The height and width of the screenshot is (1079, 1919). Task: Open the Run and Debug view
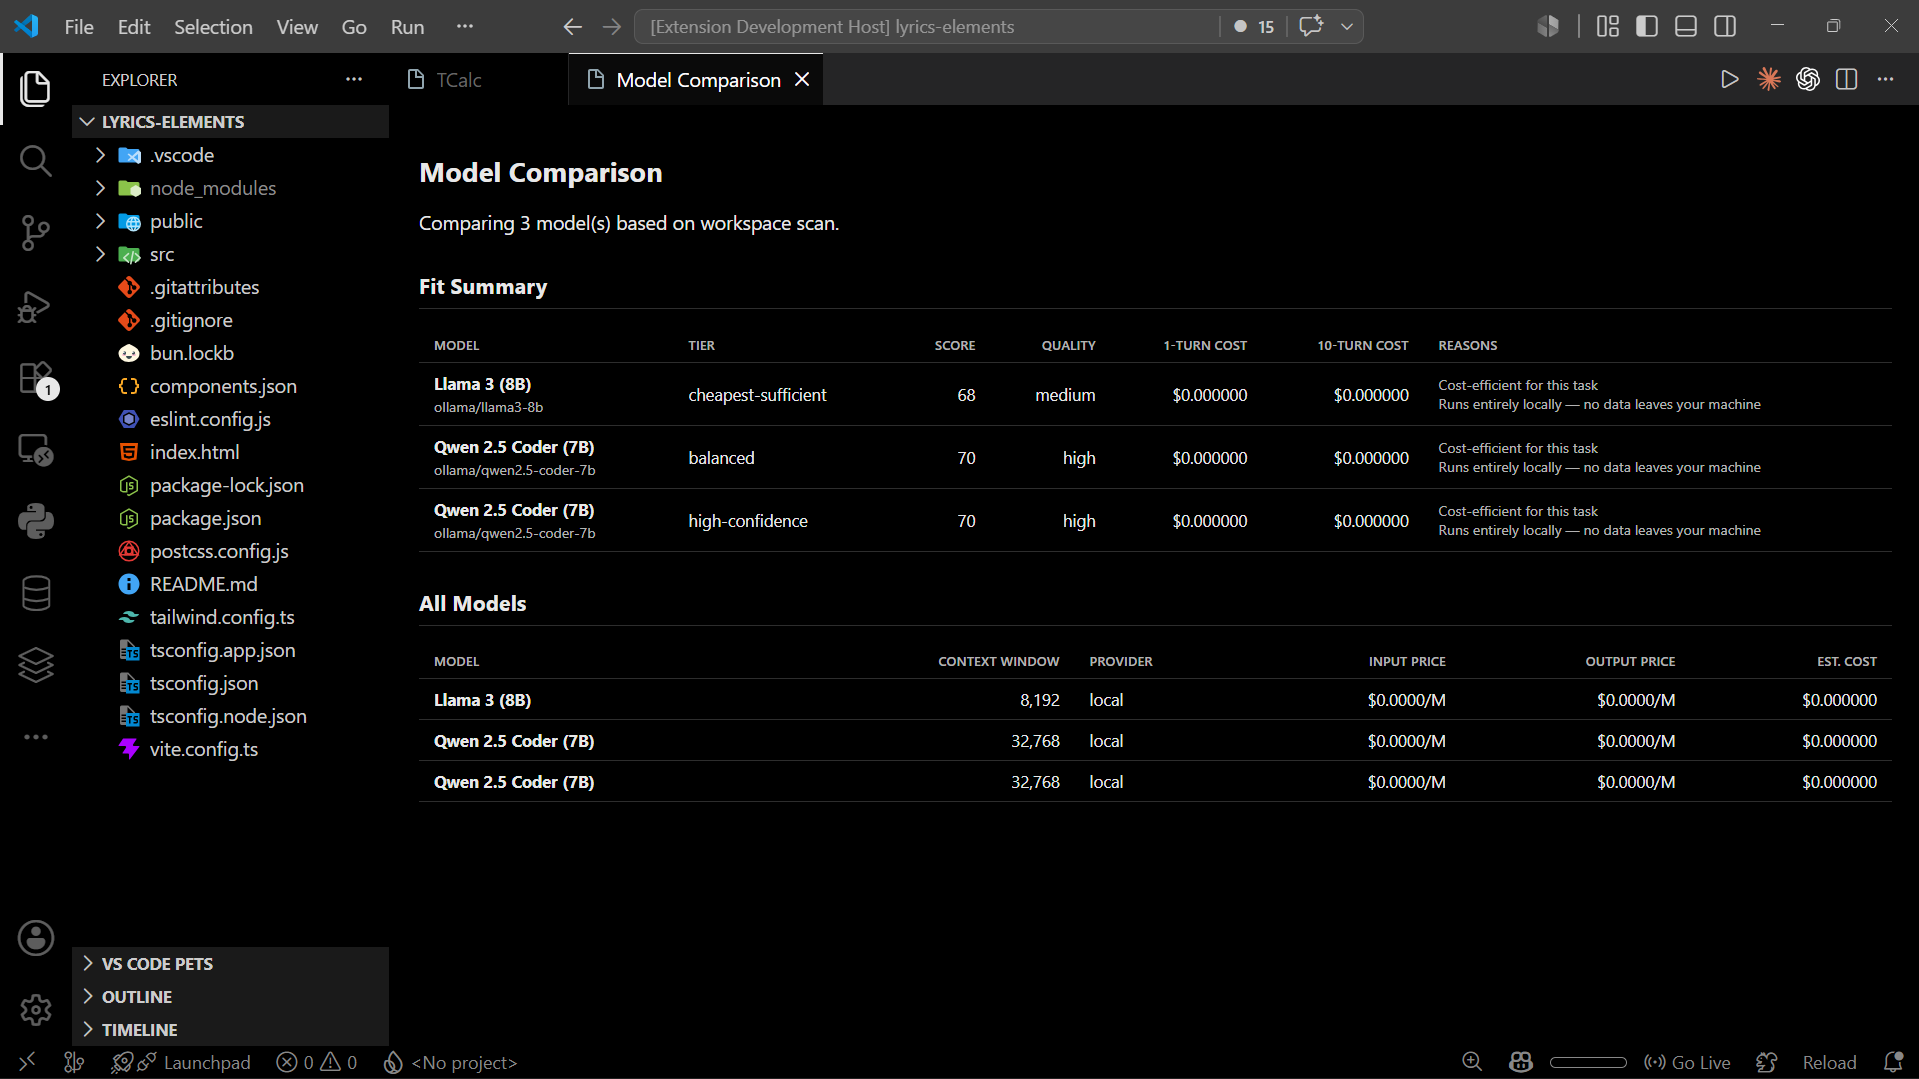[x=35, y=305]
